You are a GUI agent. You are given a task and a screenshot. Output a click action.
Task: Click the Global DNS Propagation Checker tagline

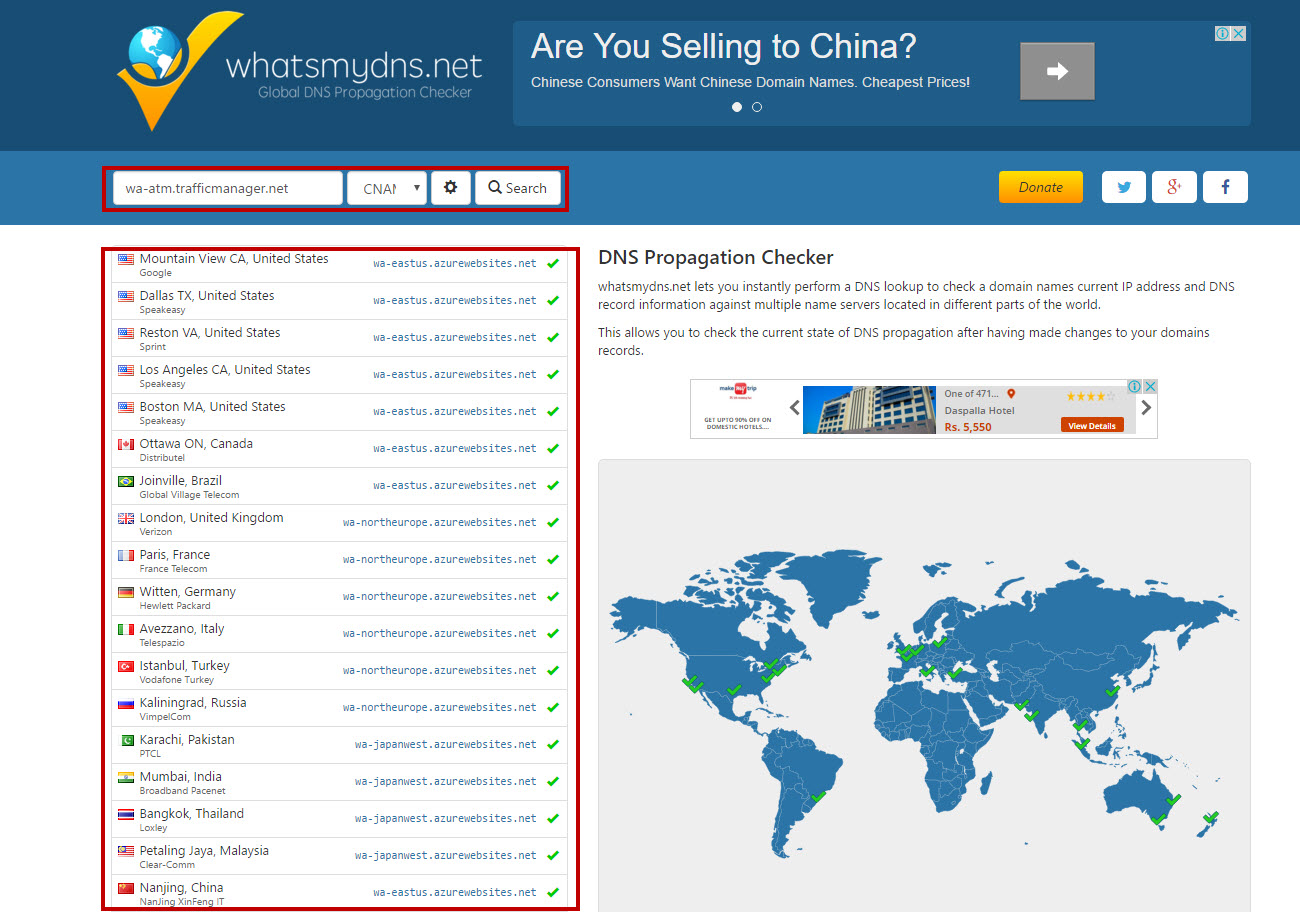pyautogui.click(x=365, y=92)
